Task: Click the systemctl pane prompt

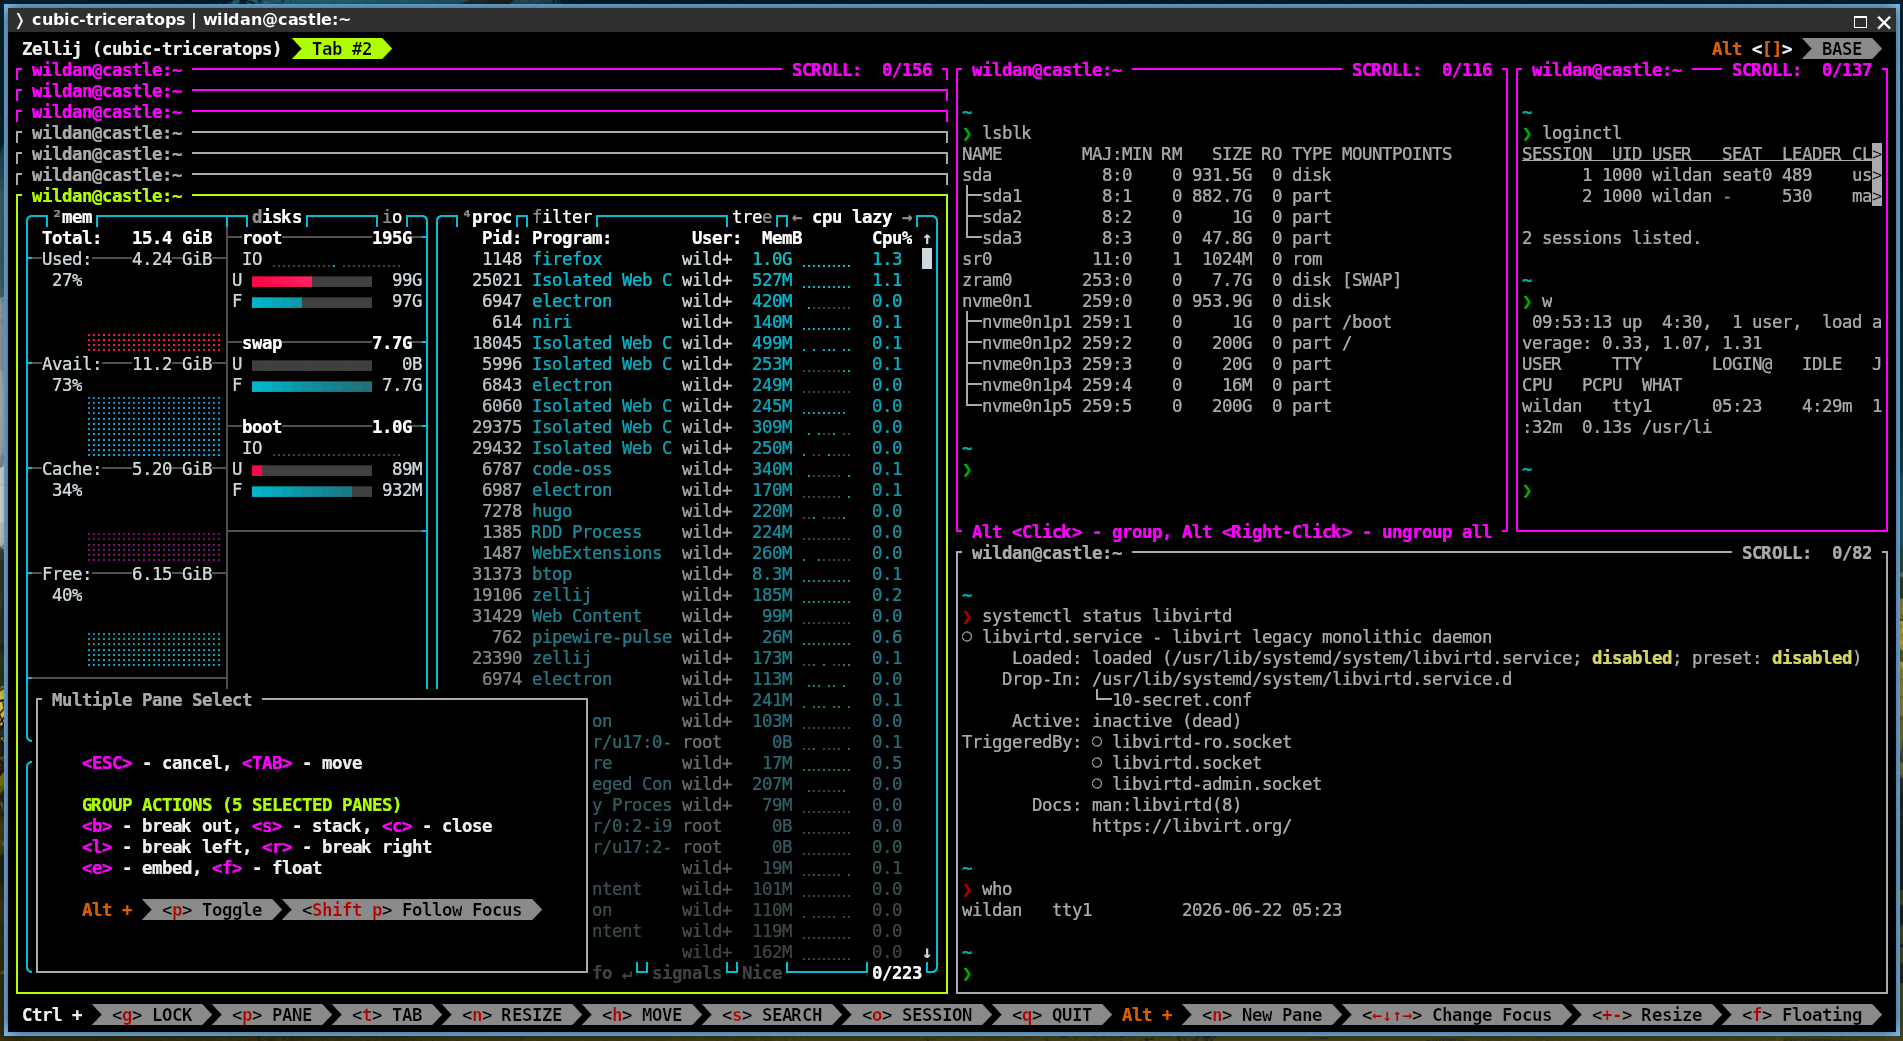Action: click(x=967, y=974)
